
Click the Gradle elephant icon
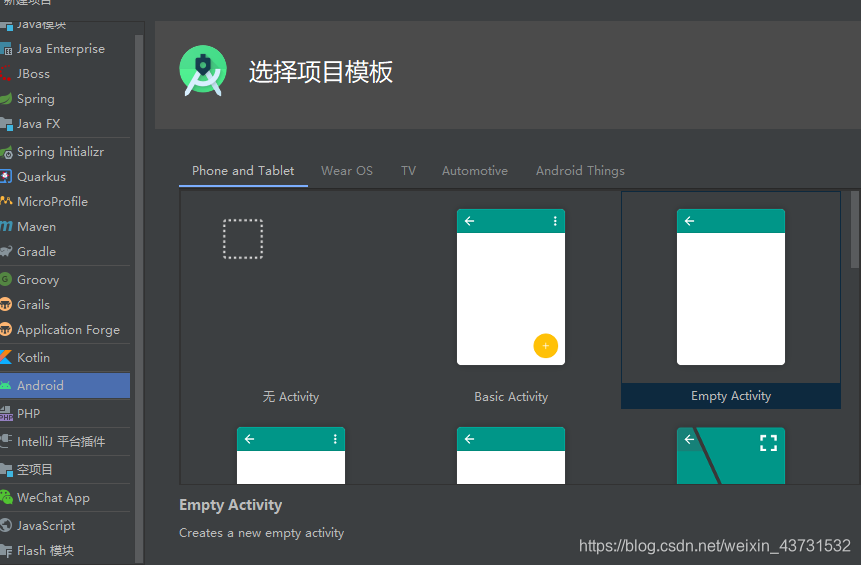(x=5, y=251)
